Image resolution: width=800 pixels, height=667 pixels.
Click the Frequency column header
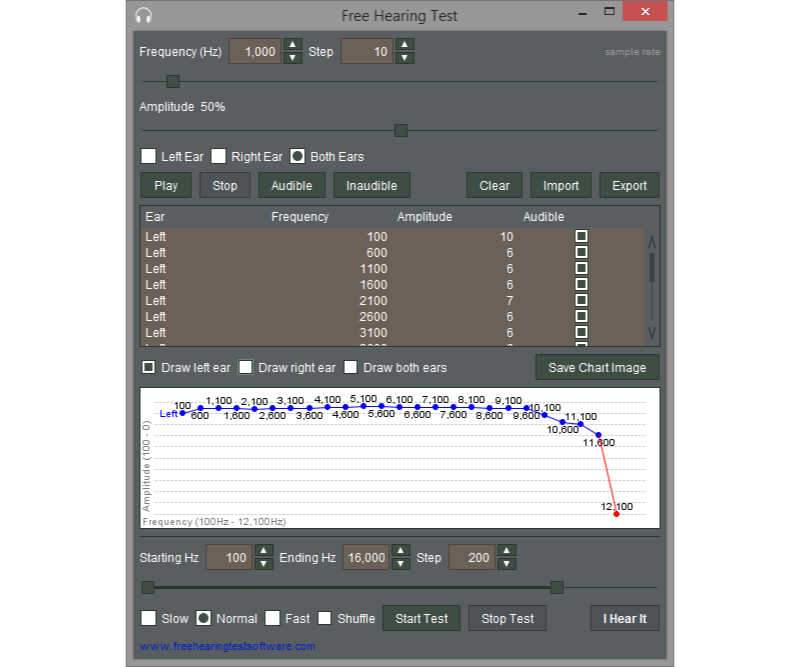tap(299, 217)
